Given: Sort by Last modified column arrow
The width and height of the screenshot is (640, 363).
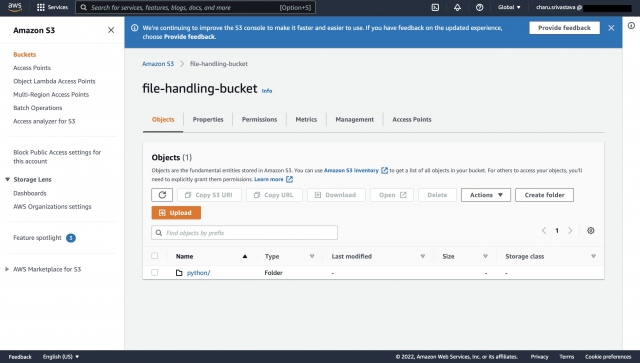Looking at the screenshot, I should coord(422,256).
